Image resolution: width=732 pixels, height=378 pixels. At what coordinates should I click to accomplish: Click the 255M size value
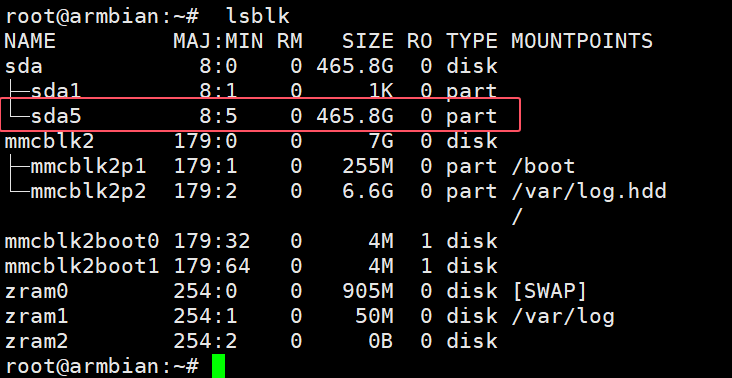[x=368, y=167]
